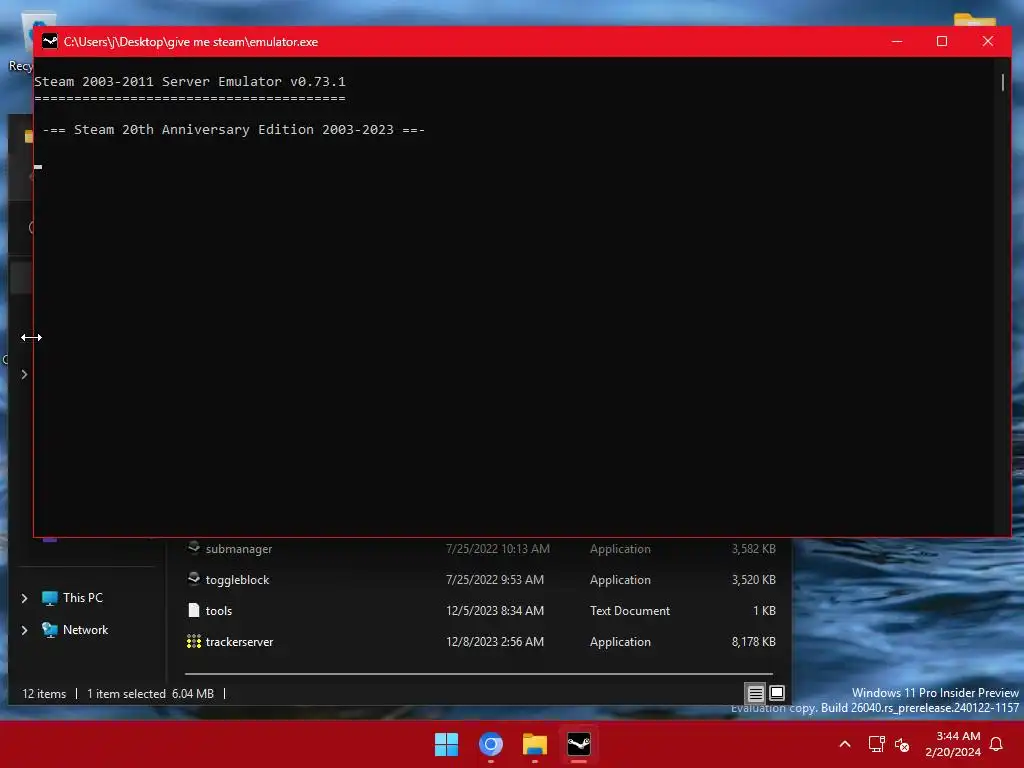The width and height of the screenshot is (1024, 768).
Task: Close the emulator console window
Action: click(987, 41)
